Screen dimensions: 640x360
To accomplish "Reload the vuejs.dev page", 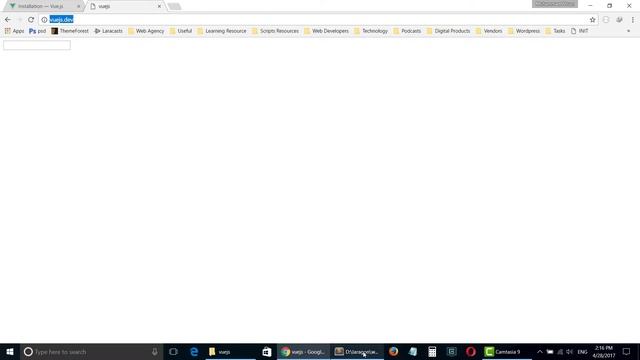I will click(31, 20).
